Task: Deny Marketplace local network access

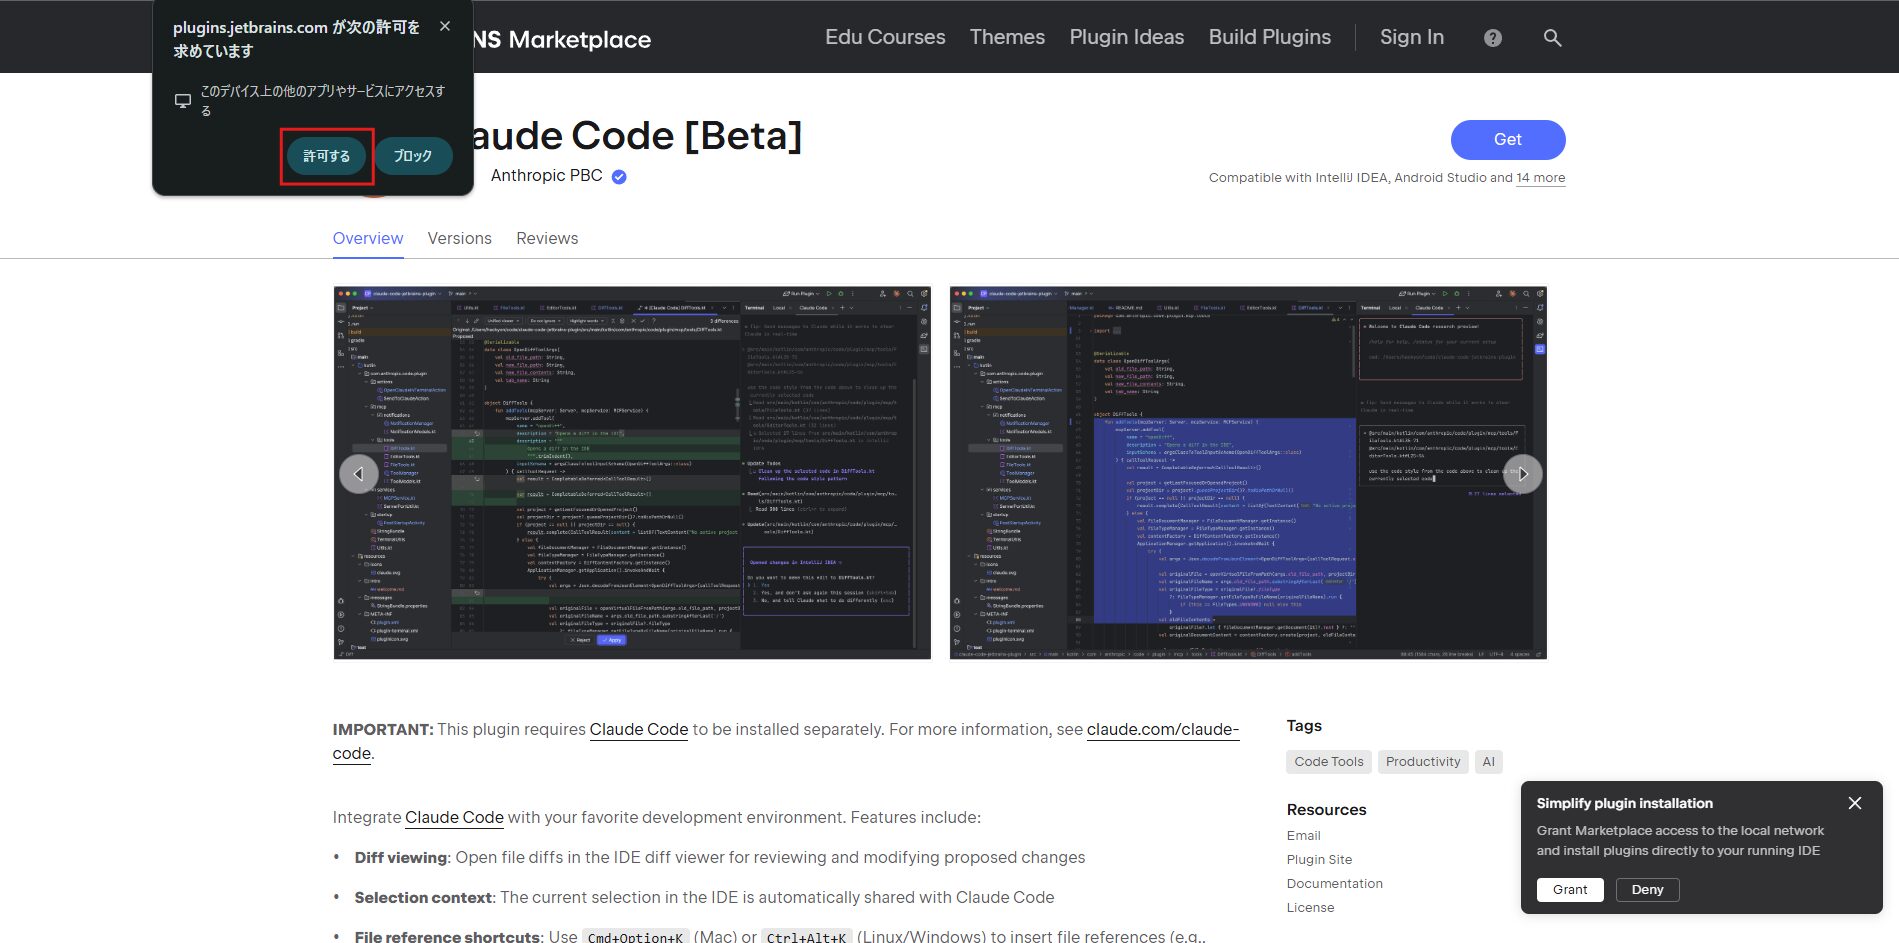Action: pos(1646,890)
